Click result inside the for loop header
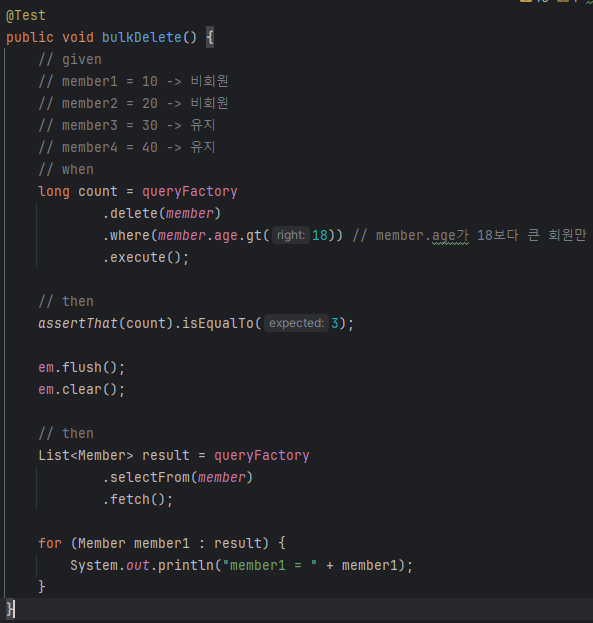 [x=238, y=544]
